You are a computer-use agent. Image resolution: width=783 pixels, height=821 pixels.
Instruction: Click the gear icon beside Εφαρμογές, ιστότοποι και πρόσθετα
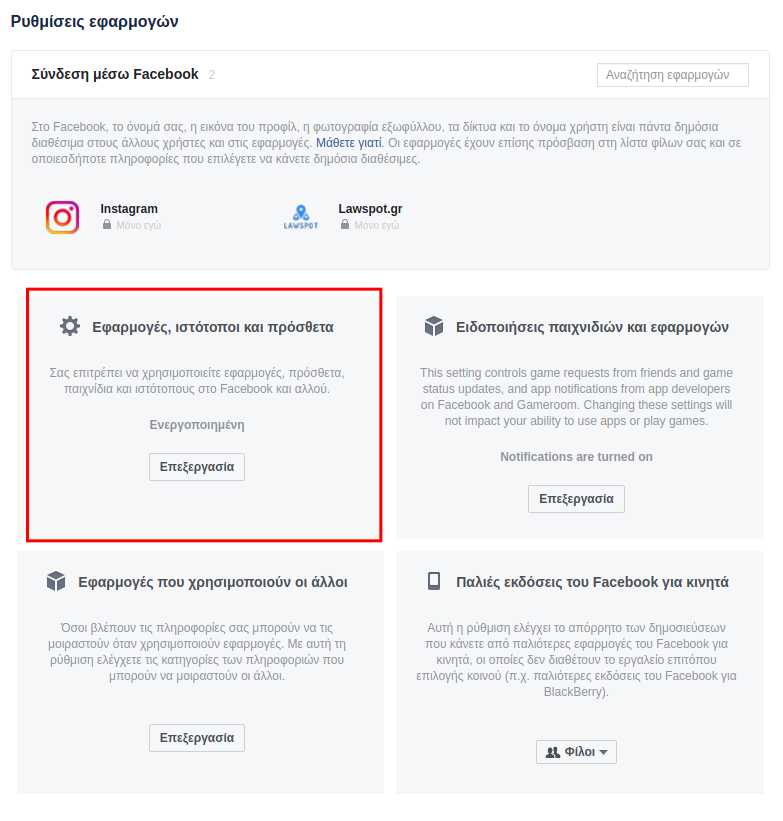[x=70, y=326]
